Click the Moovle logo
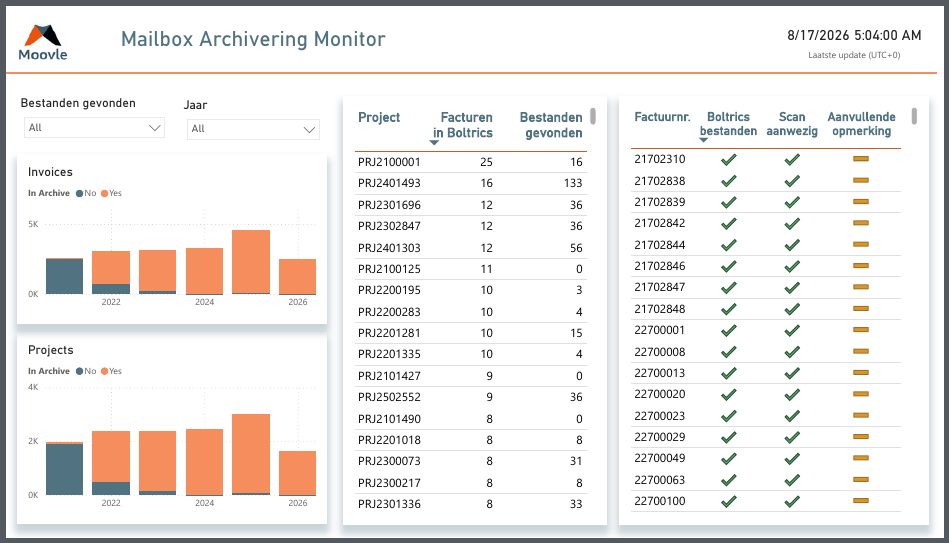The height and width of the screenshot is (543, 949). [x=43, y=42]
